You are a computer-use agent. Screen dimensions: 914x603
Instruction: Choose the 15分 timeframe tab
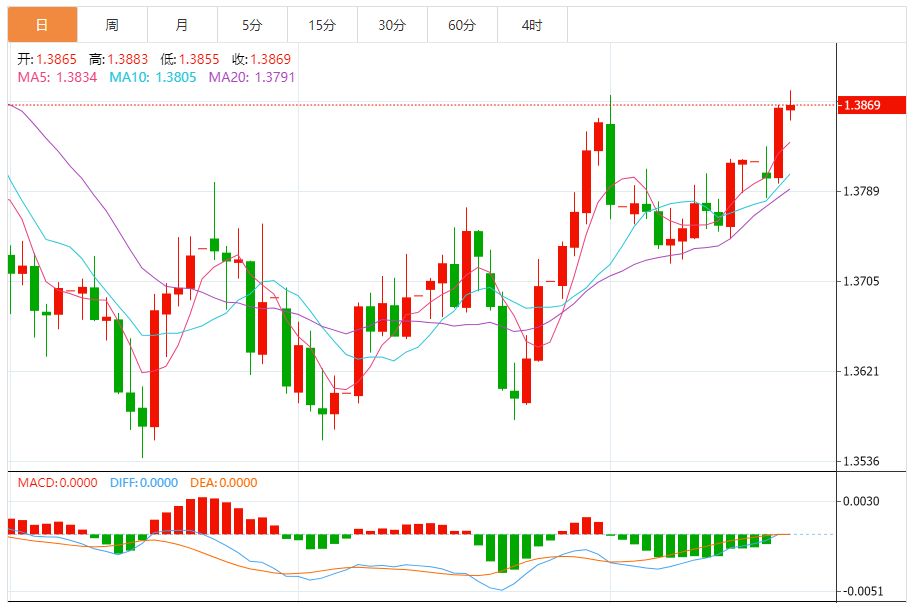click(322, 25)
